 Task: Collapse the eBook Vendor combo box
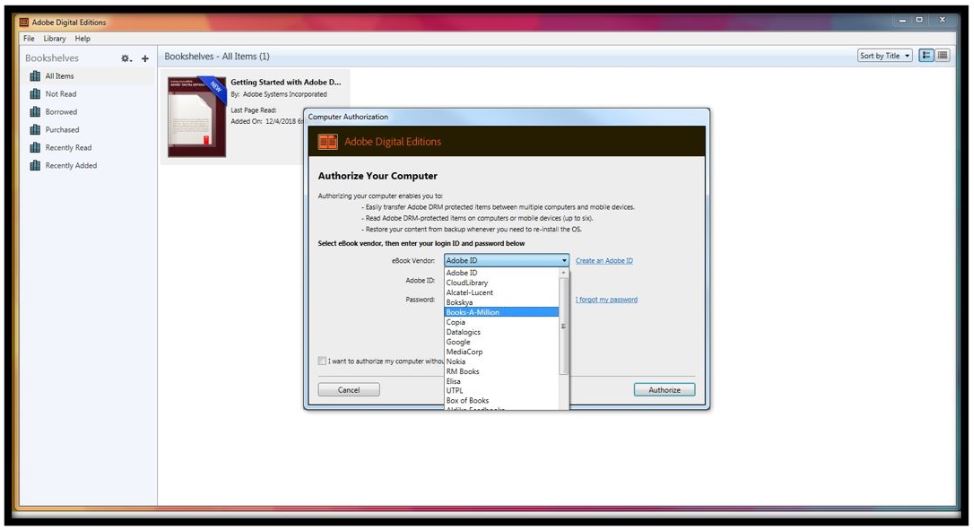[506, 260]
